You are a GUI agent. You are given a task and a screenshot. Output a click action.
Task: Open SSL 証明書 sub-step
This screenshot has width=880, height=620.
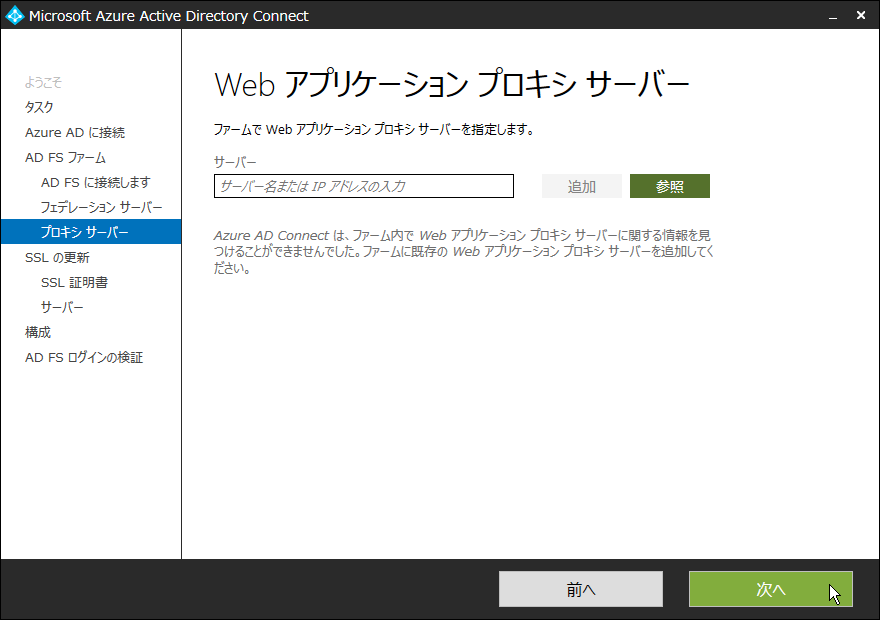[x=74, y=282]
